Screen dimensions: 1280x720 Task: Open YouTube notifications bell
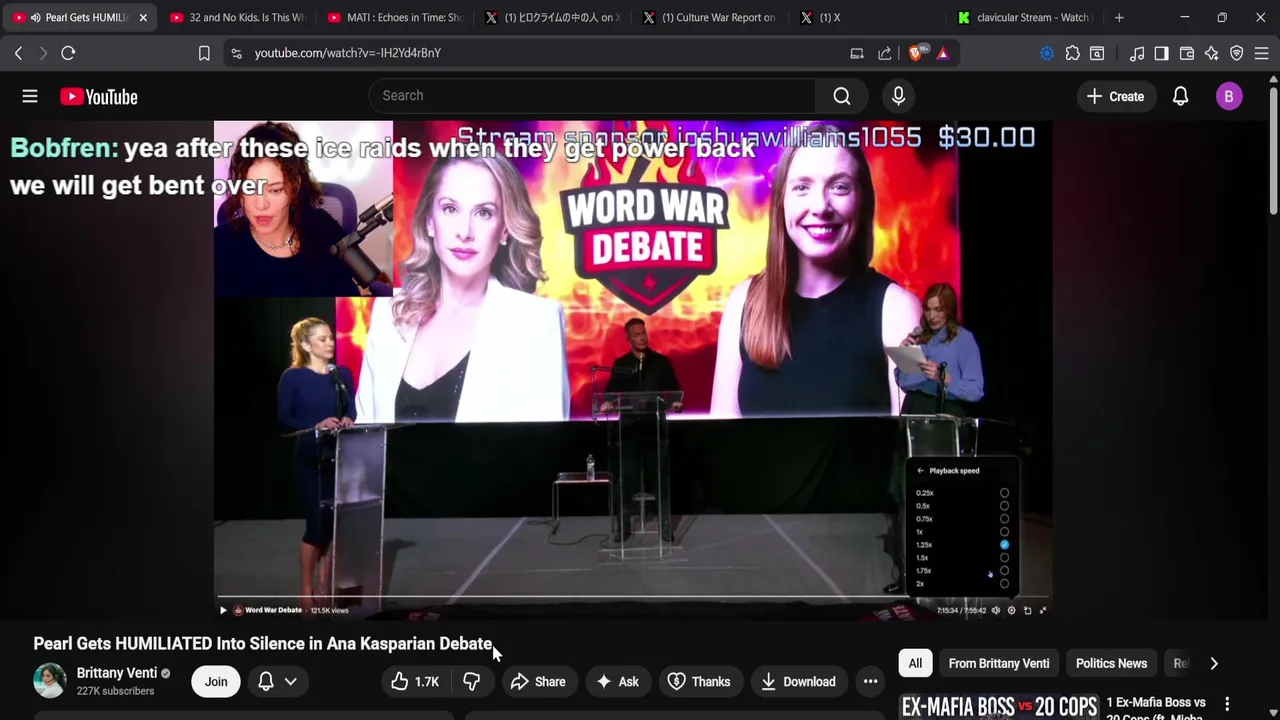pyautogui.click(x=1180, y=96)
